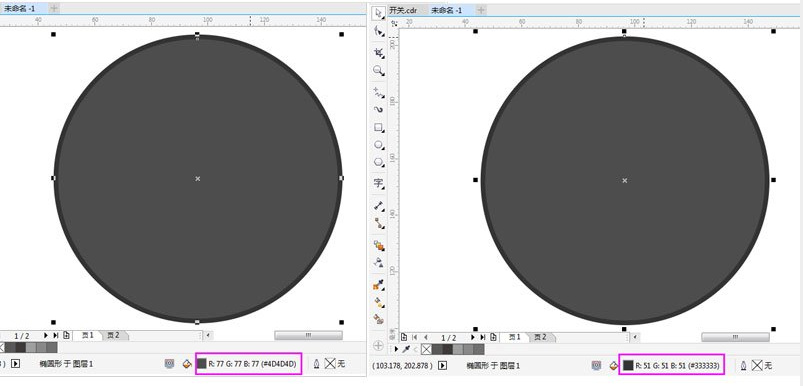Go to the next page in the left window
803x386 pixels.
point(46,335)
